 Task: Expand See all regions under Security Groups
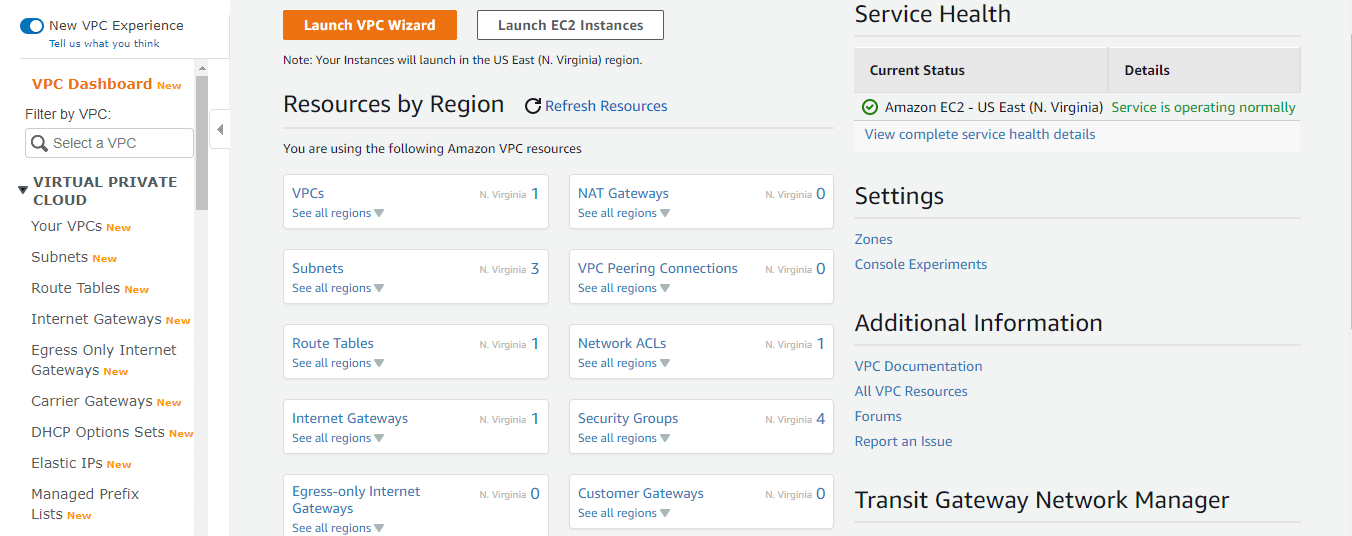tap(624, 438)
